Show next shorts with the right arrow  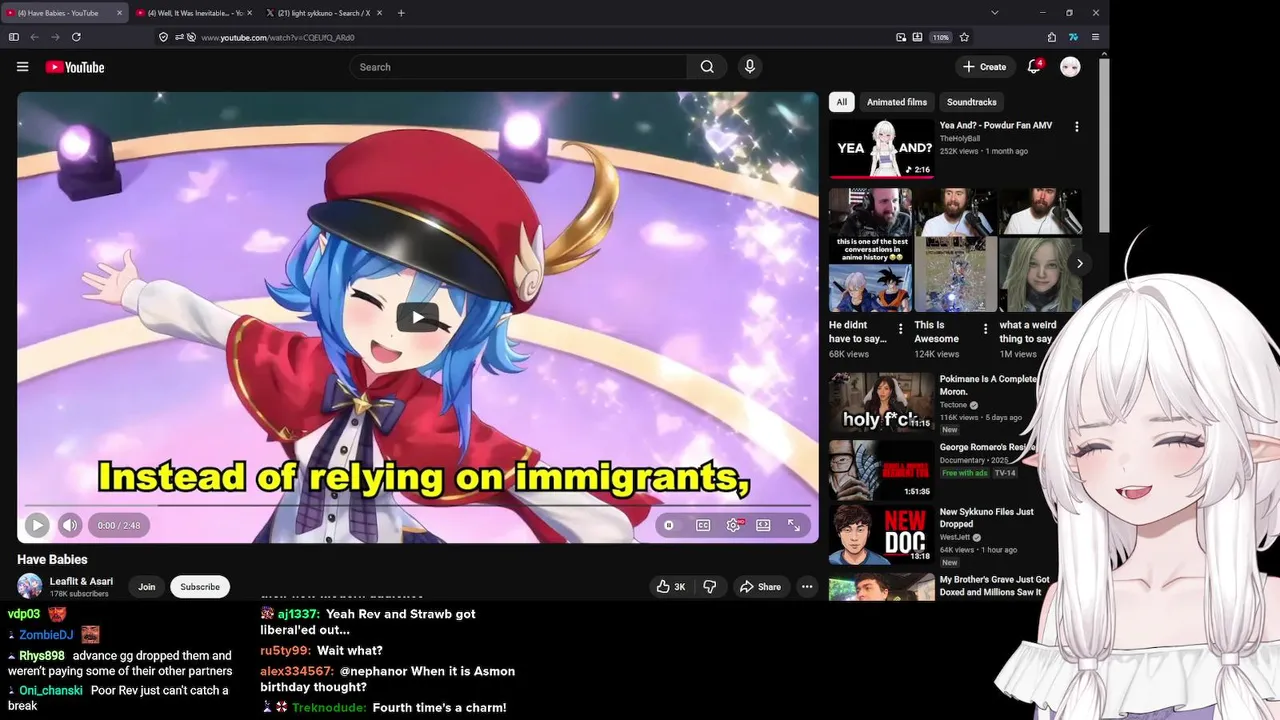point(1079,264)
